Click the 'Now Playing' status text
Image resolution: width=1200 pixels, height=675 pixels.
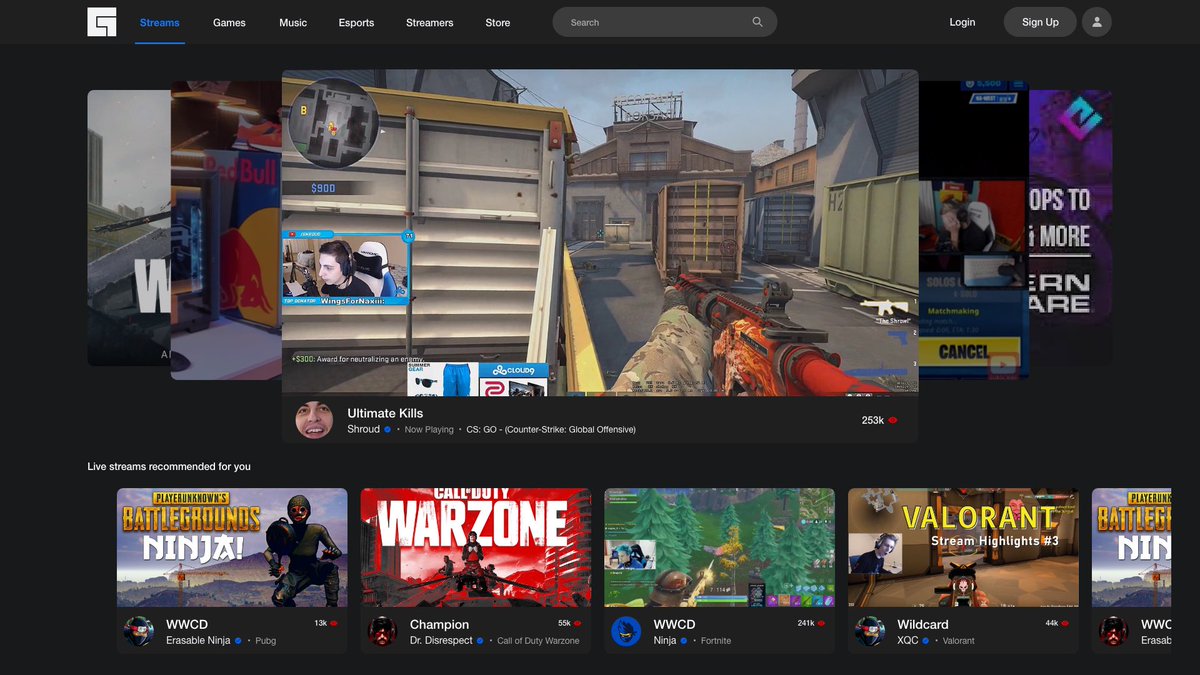[x=429, y=429]
